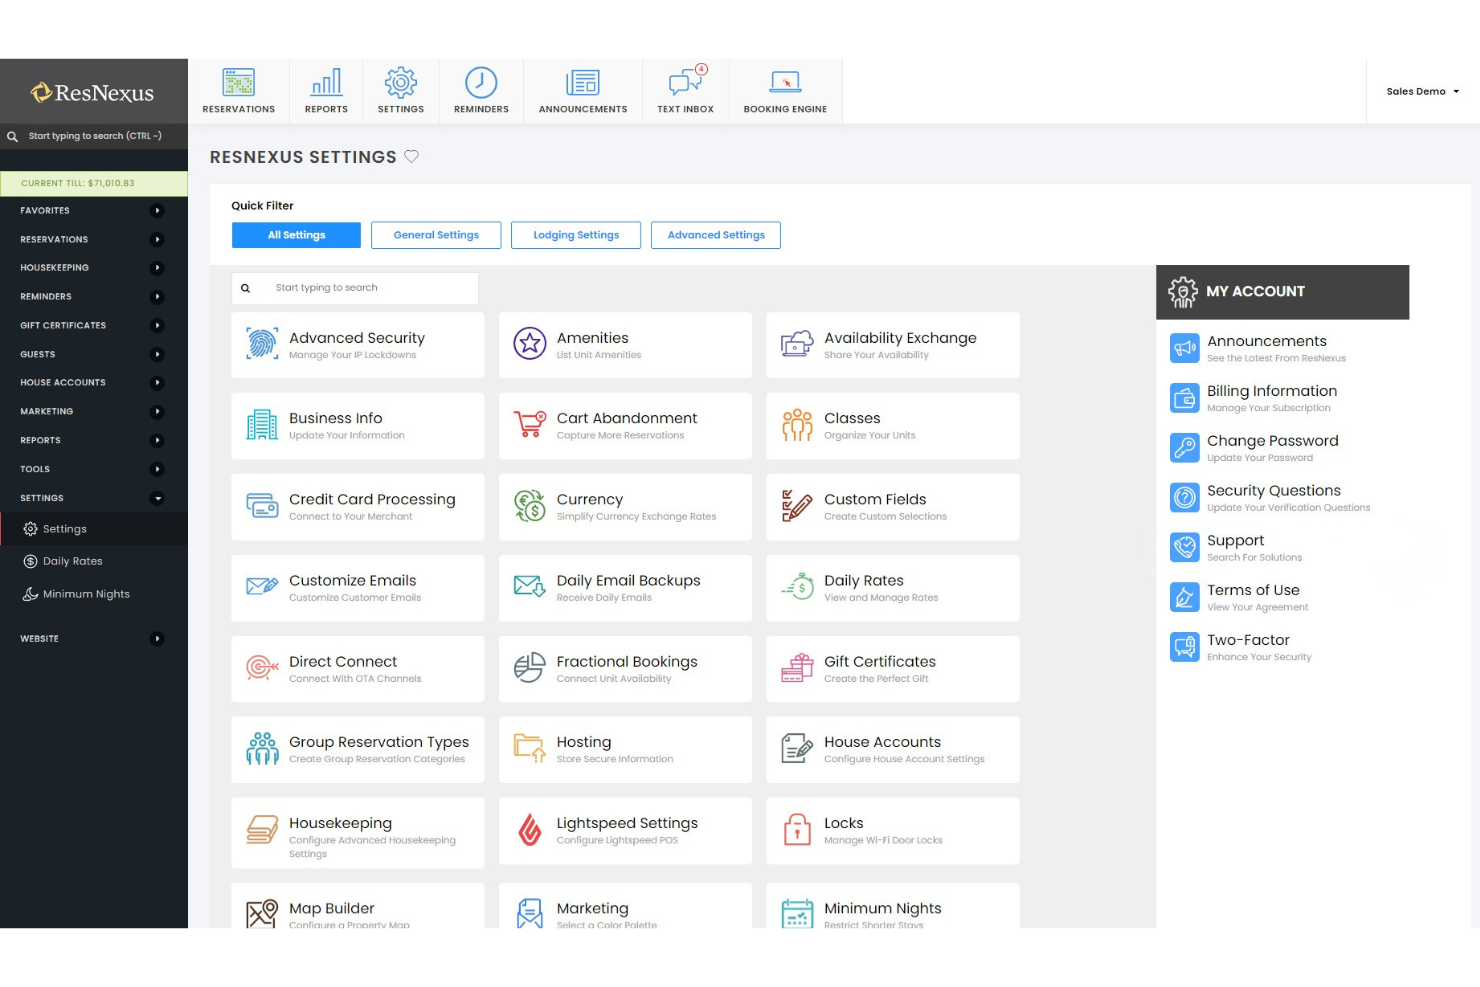The width and height of the screenshot is (1480, 987).
Task: Open Minimum Nights from the sidebar
Action: (85, 593)
